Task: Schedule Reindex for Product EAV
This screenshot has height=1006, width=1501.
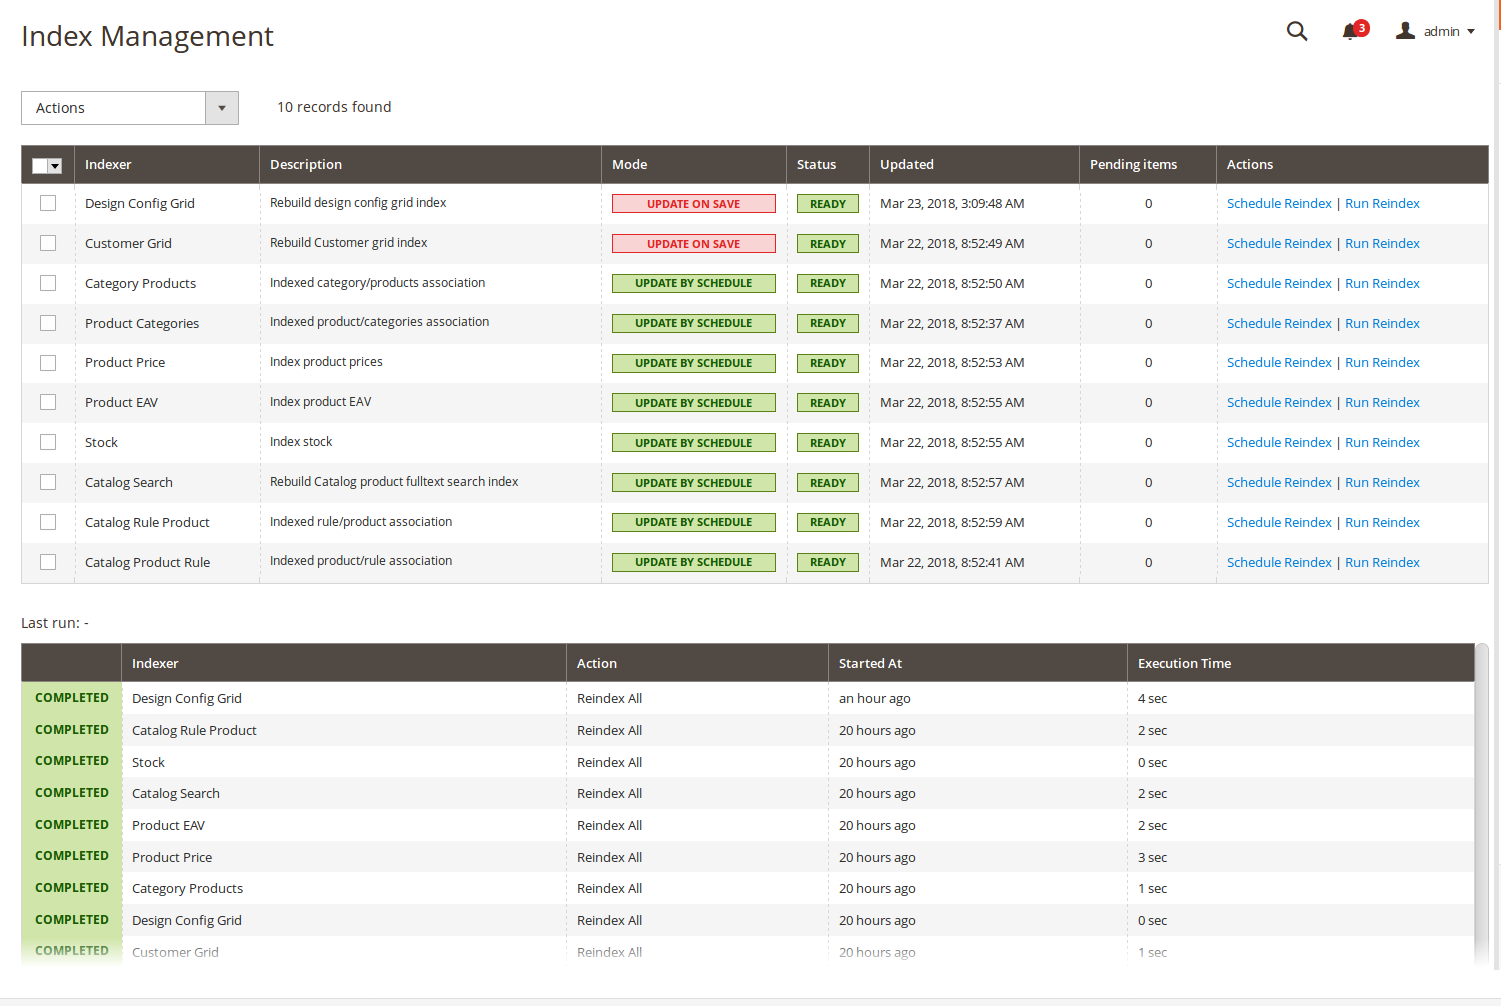Action: (x=1279, y=402)
